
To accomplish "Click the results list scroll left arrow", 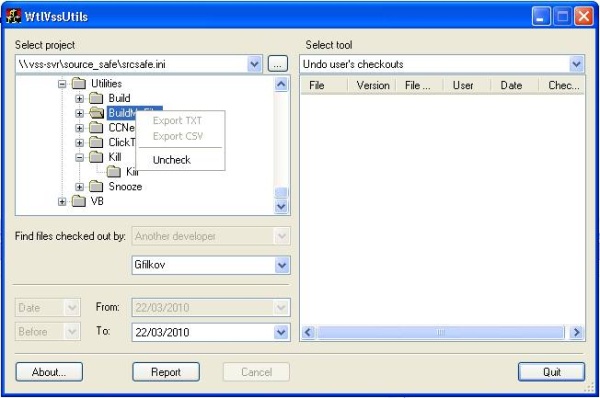I will click(309, 332).
